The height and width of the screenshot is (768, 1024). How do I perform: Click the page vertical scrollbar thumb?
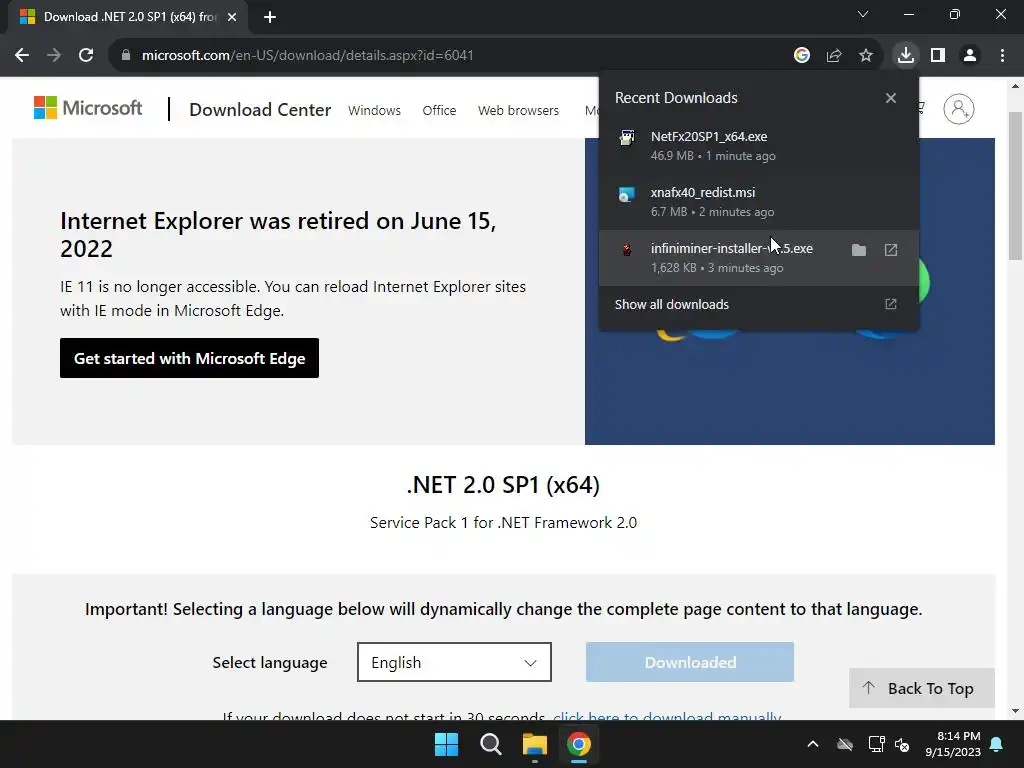tap(1014, 186)
